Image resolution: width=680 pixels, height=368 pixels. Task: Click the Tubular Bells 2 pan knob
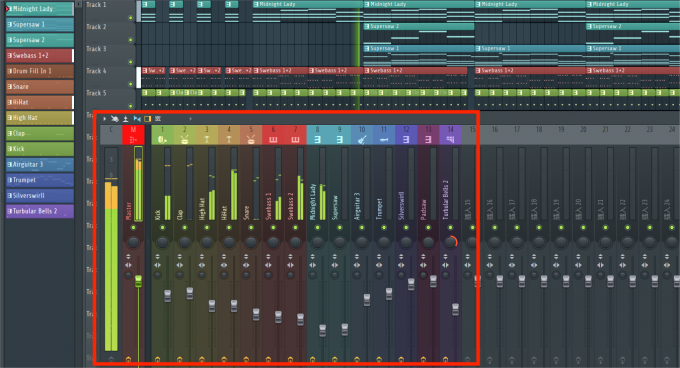450,242
